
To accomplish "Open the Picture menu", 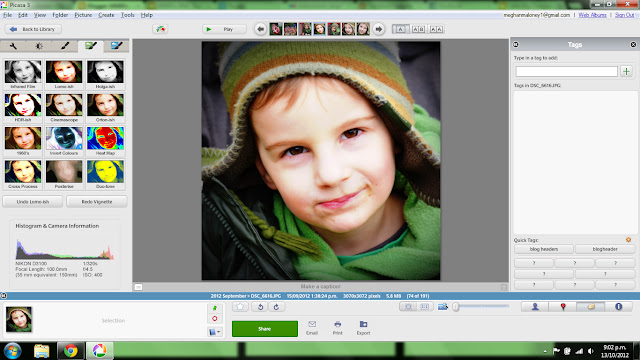I will coord(83,15).
